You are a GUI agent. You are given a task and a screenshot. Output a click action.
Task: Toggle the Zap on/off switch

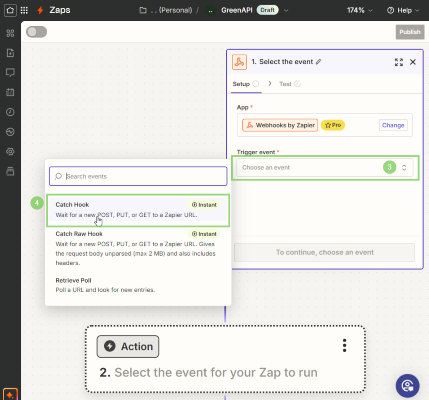tap(37, 32)
